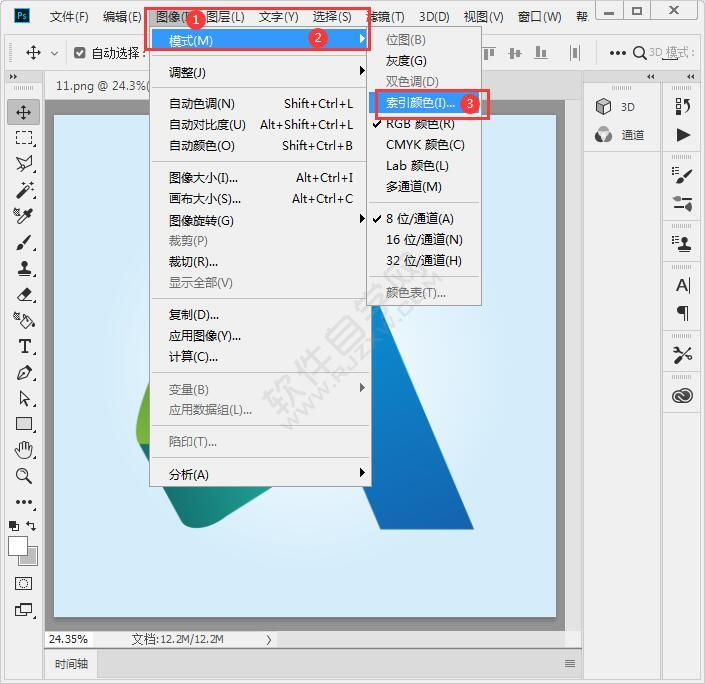Open options bar overflow three dots
Screen dimensions: 705x684
click(x=617, y=53)
